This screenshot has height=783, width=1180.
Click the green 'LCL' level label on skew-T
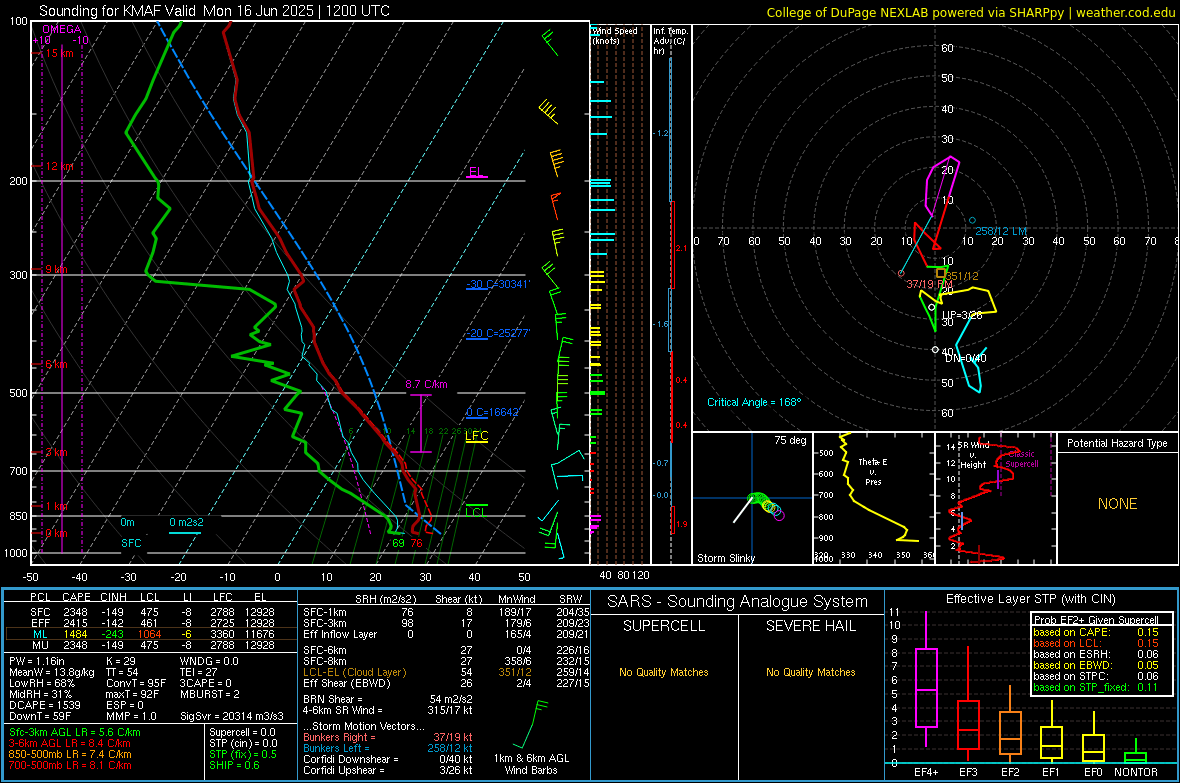pyautogui.click(x=476, y=512)
